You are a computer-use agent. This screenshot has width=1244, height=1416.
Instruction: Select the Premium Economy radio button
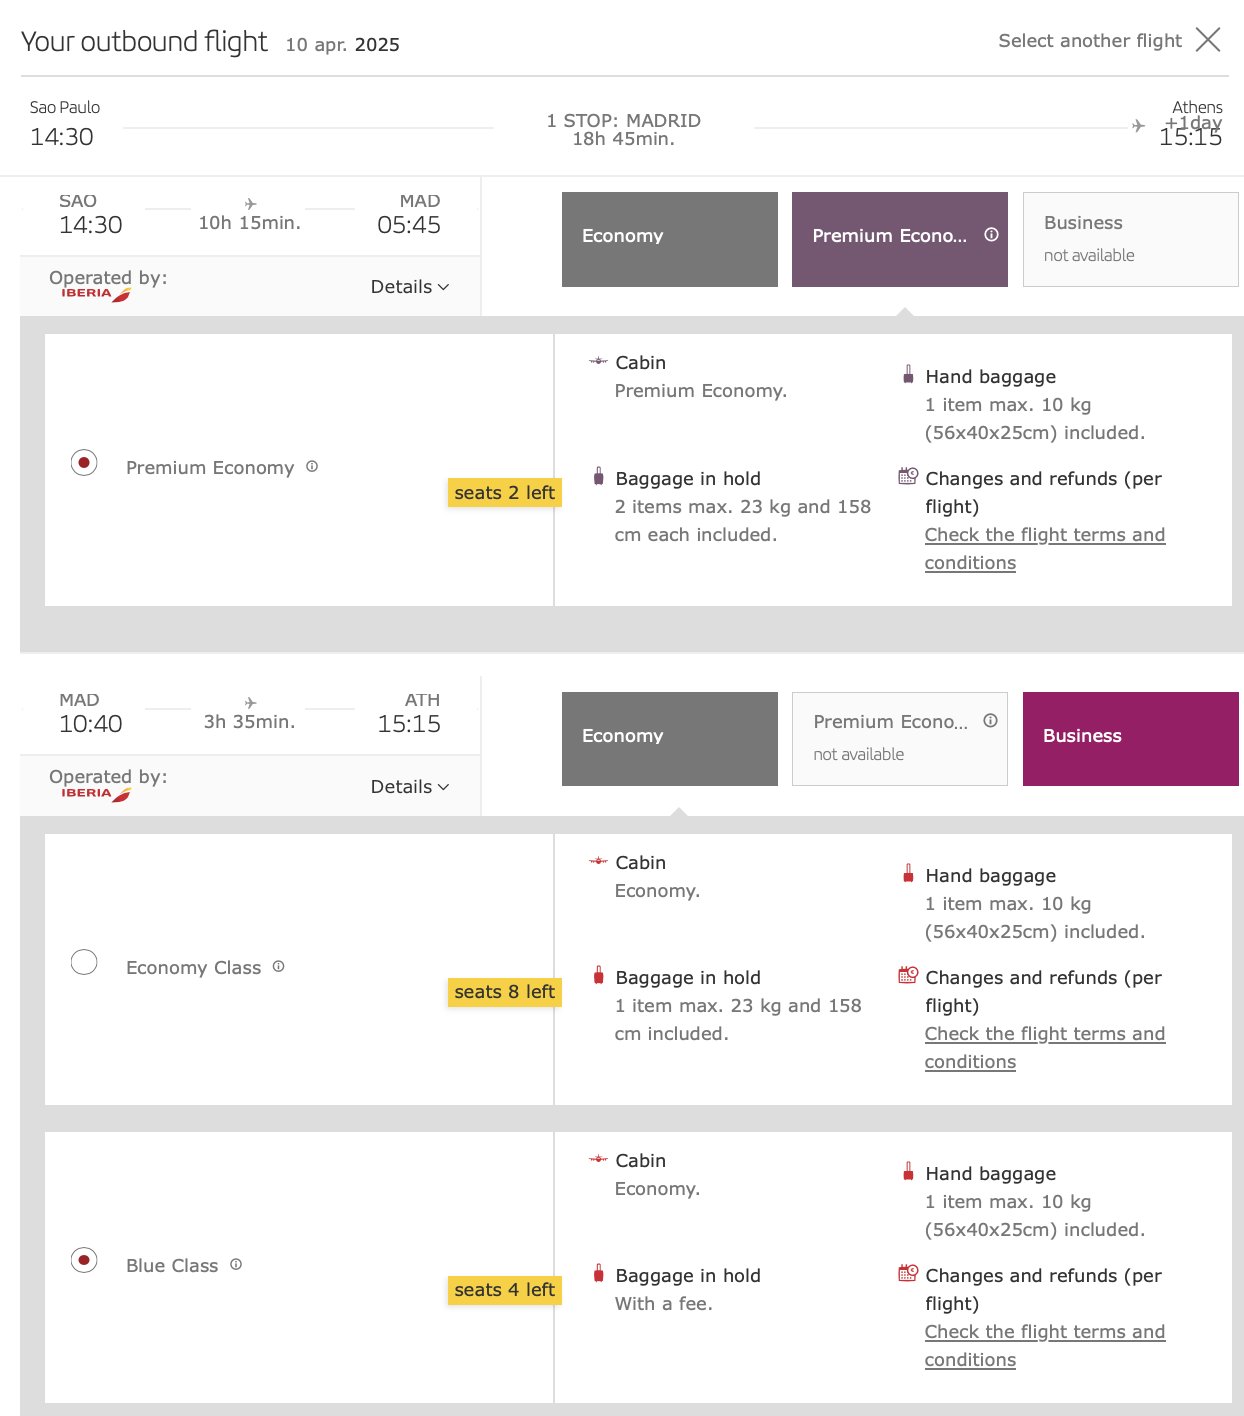point(84,463)
